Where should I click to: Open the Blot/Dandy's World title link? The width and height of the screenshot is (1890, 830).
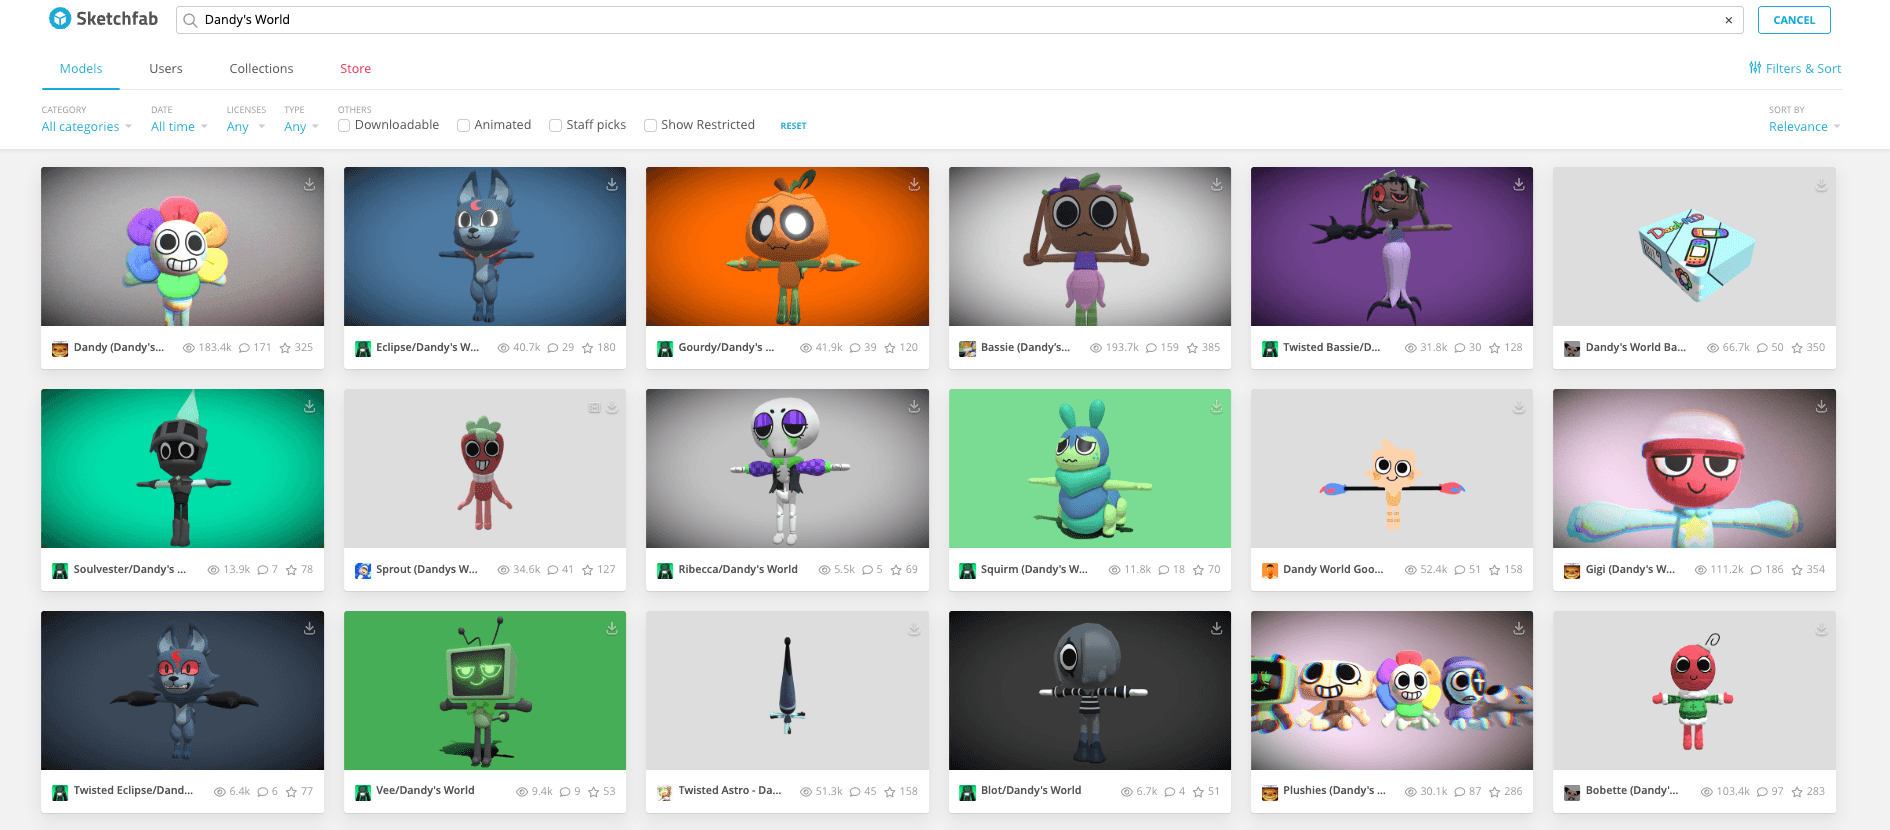(1031, 791)
